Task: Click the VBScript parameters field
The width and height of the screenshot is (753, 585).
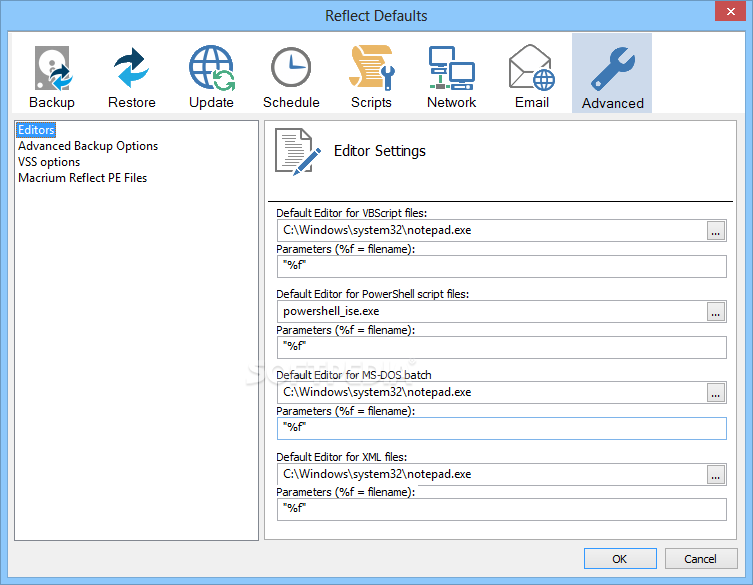Action: pos(501,267)
